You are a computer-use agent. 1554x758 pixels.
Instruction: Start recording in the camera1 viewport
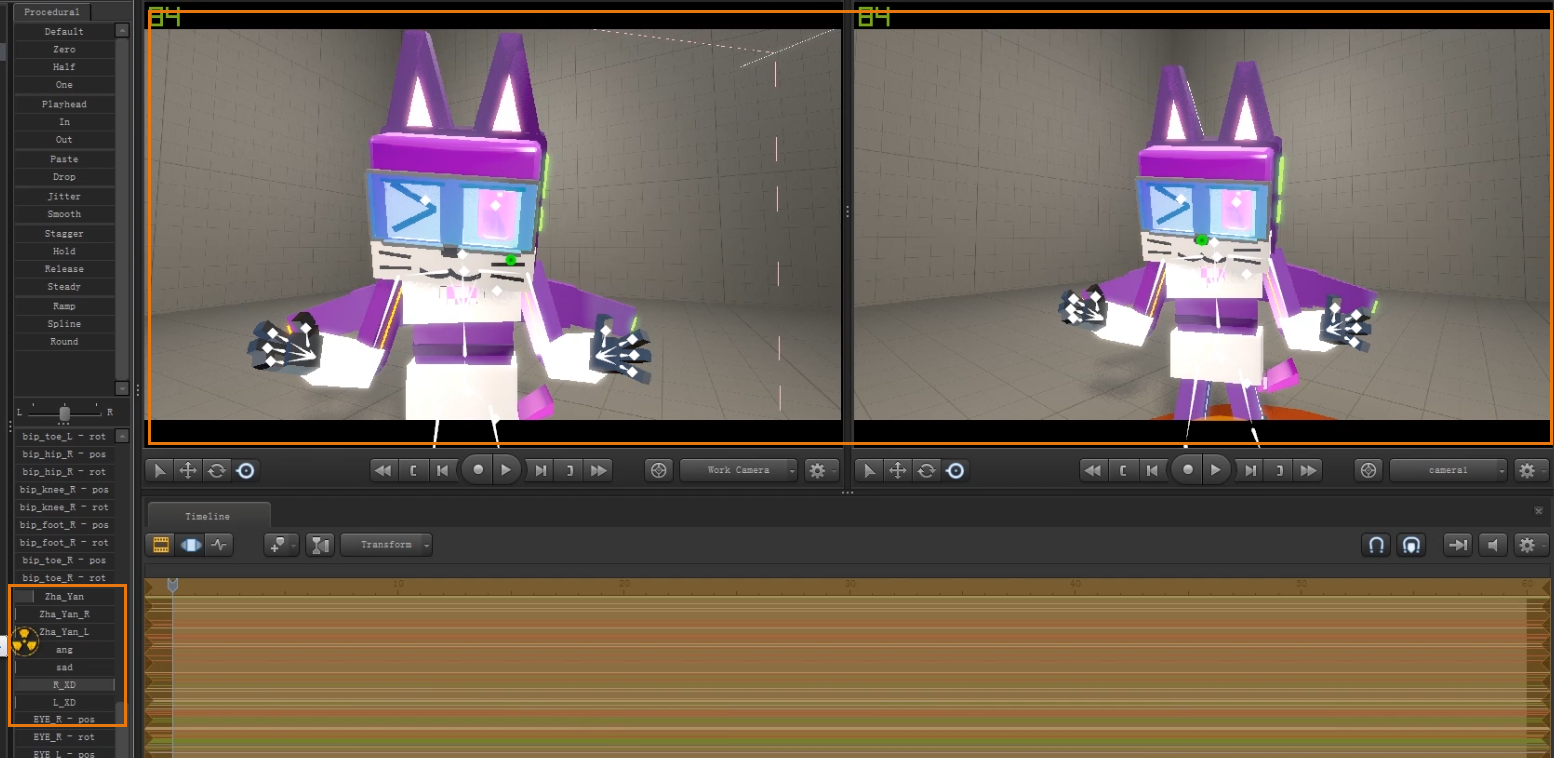pyautogui.click(x=1188, y=469)
